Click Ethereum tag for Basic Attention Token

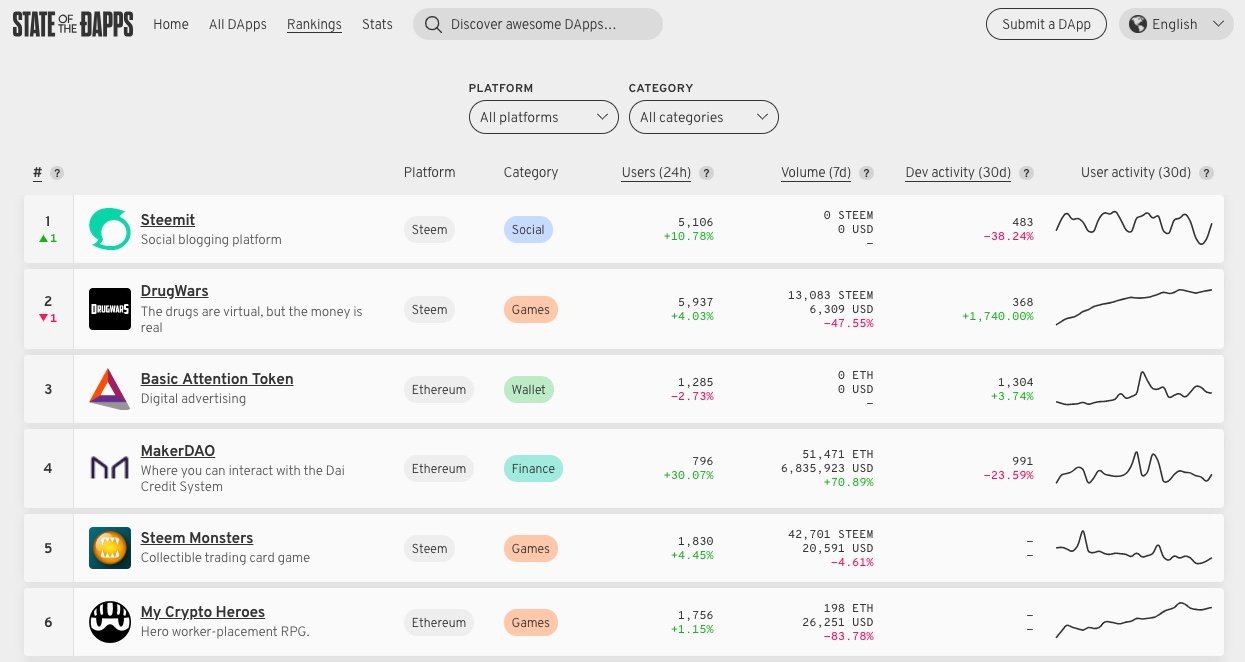(x=439, y=389)
